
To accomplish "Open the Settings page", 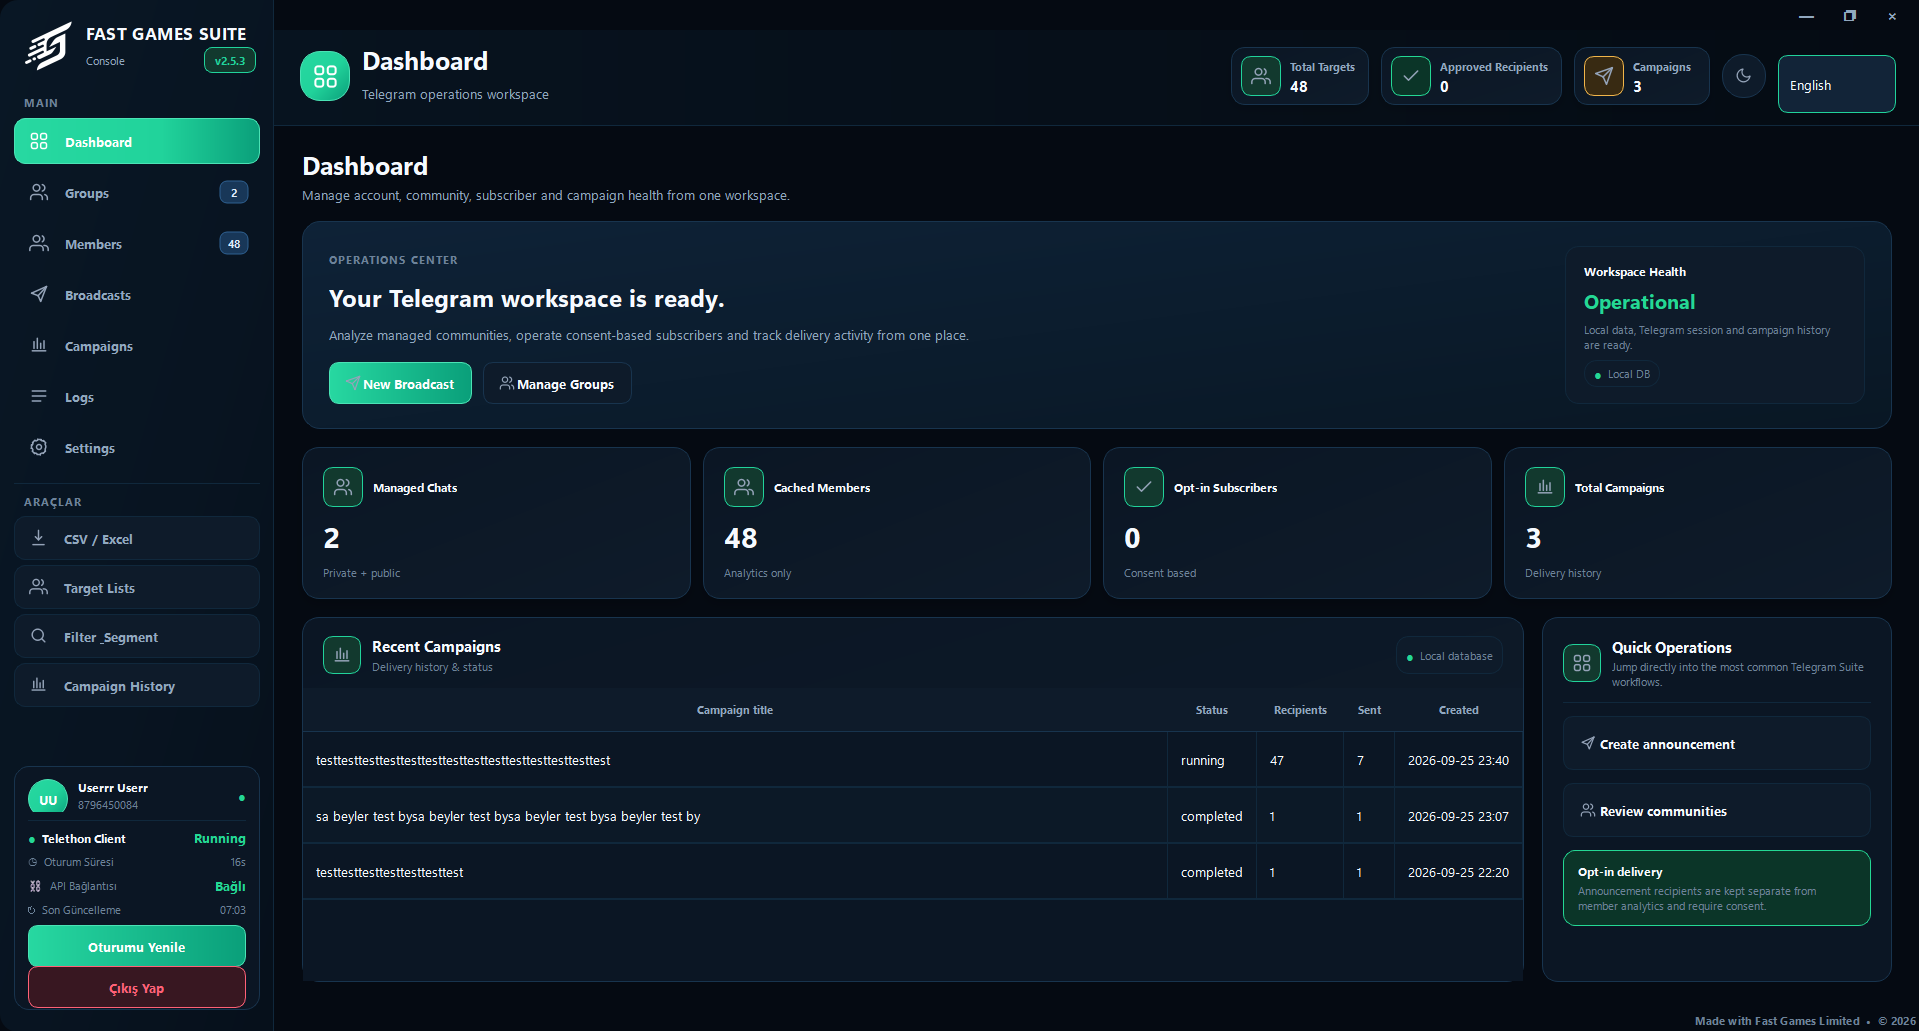I will pos(137,447).
